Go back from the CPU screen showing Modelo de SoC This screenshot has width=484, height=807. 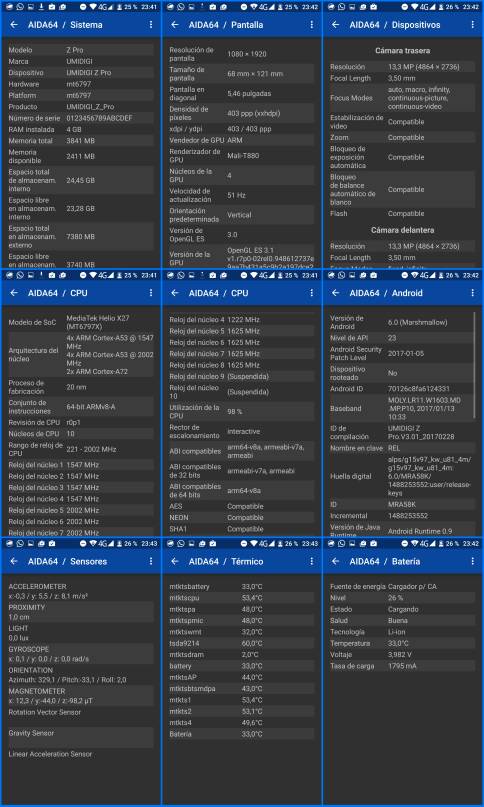click(x=14, y=293)
